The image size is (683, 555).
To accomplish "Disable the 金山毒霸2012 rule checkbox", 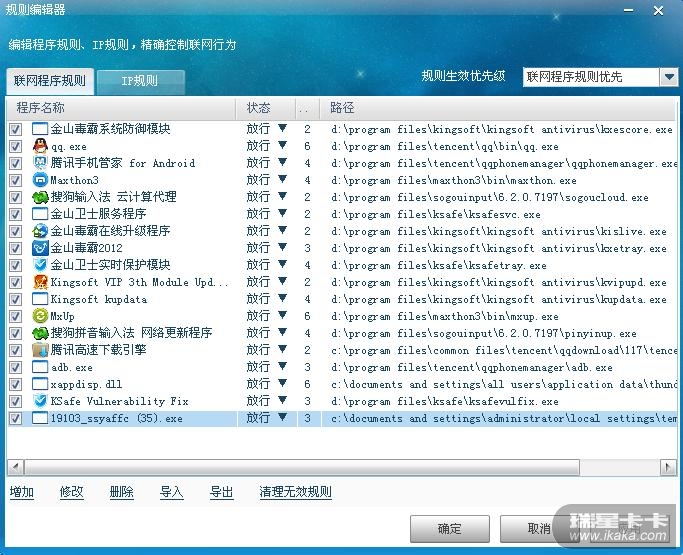I will click(16, 248).
